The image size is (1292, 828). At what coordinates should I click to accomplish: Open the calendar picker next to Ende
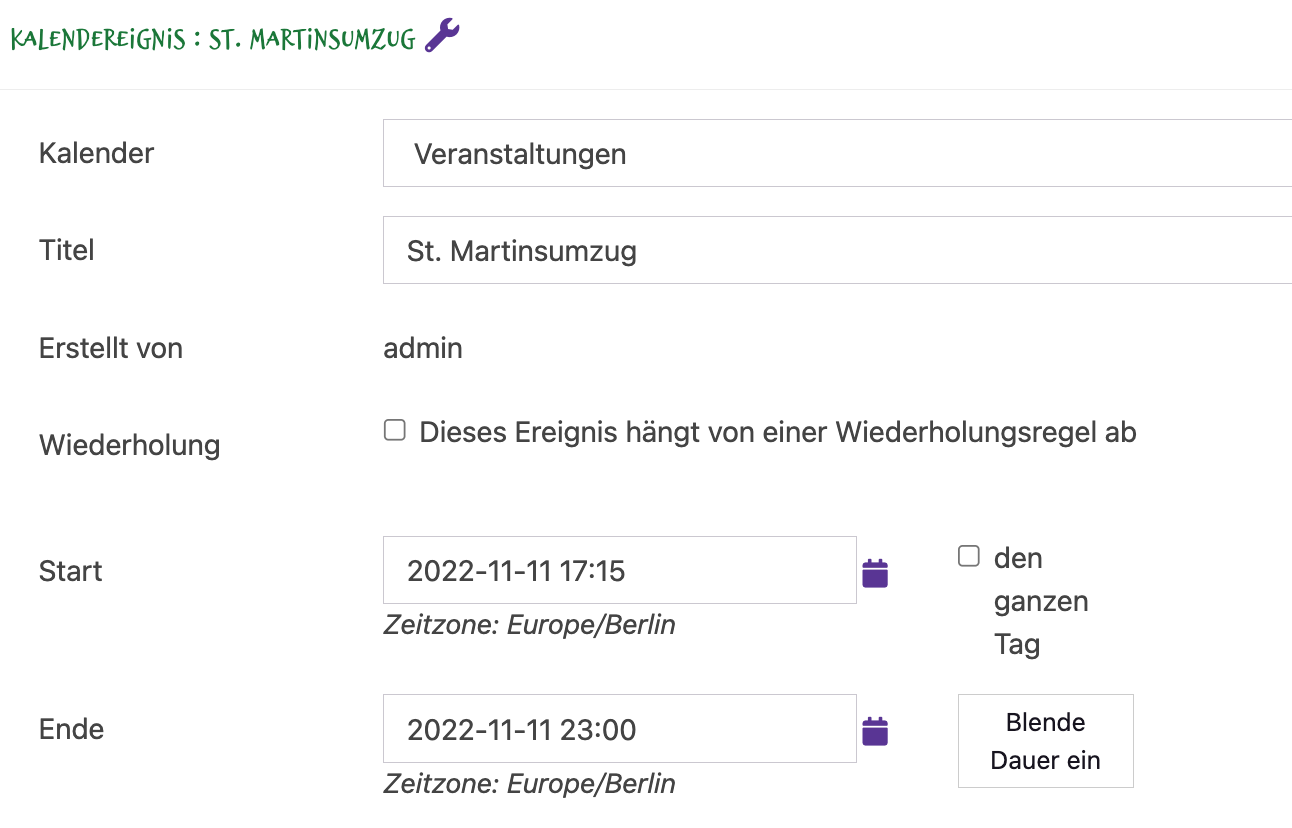click(875, 731)
